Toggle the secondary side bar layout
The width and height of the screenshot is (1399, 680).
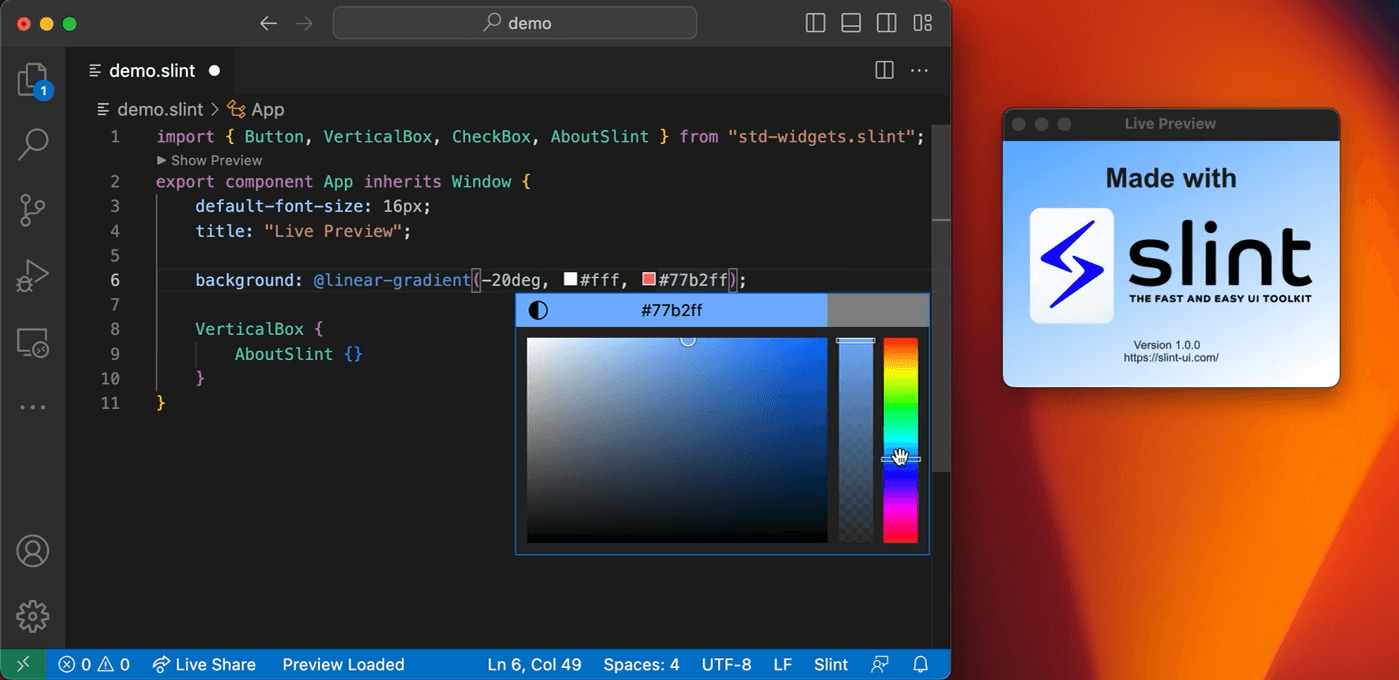(886, 23)
